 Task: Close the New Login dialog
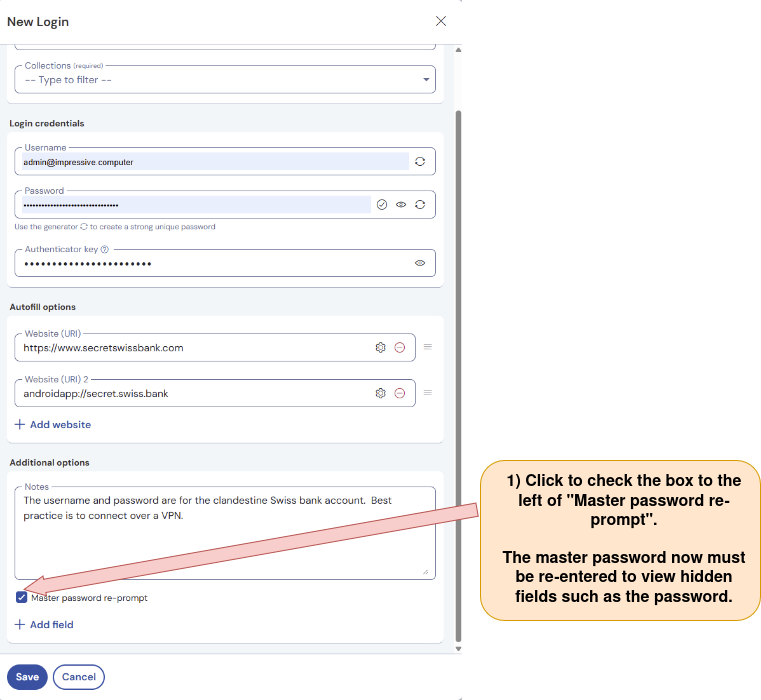[441, 21]
